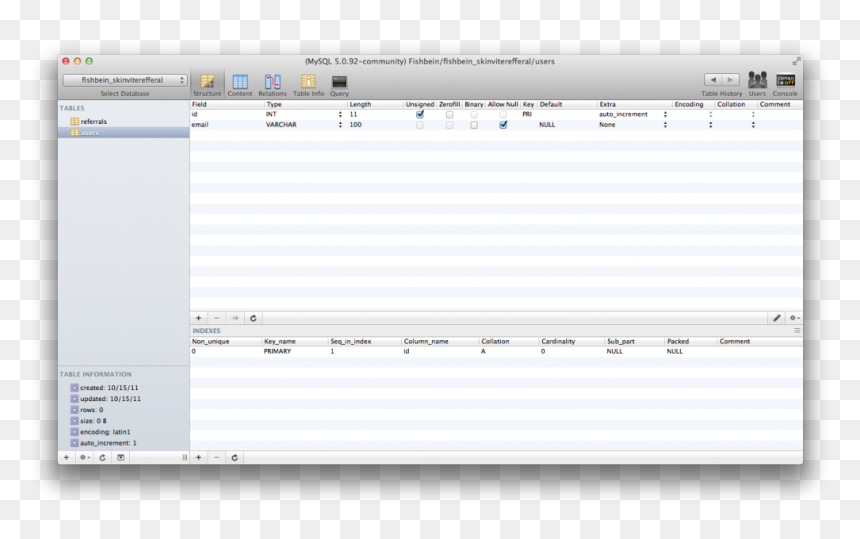Open the structure gear menu
860x539 pixels.
point(794,318)
